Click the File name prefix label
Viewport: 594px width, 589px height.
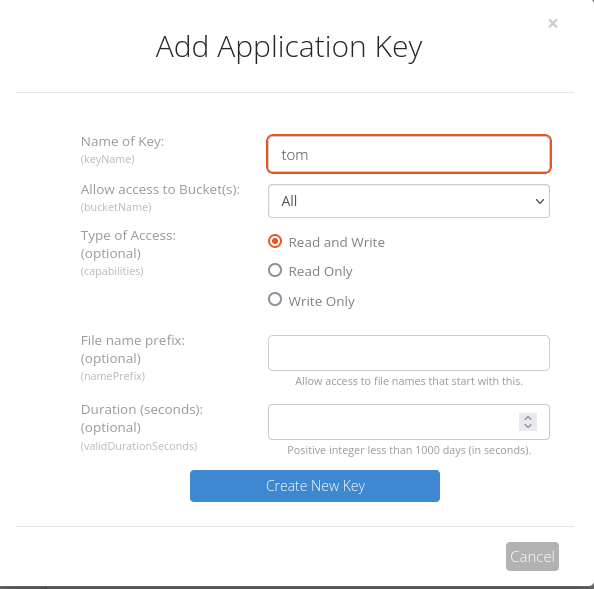point(133,341)
